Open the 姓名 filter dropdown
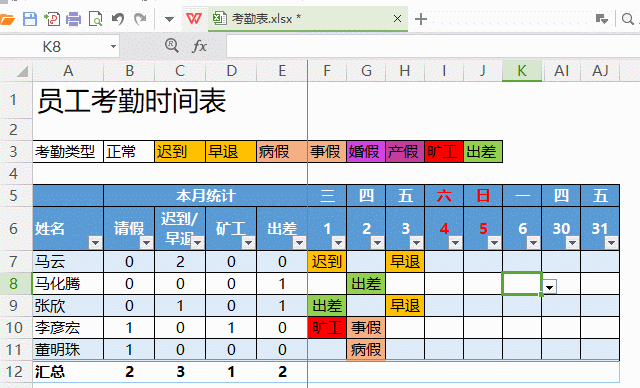 [96, 243]
